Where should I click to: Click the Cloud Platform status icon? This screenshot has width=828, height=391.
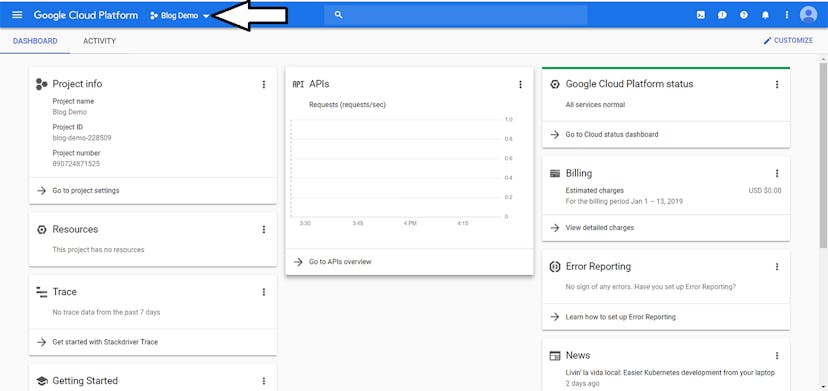tap(554, 85)
